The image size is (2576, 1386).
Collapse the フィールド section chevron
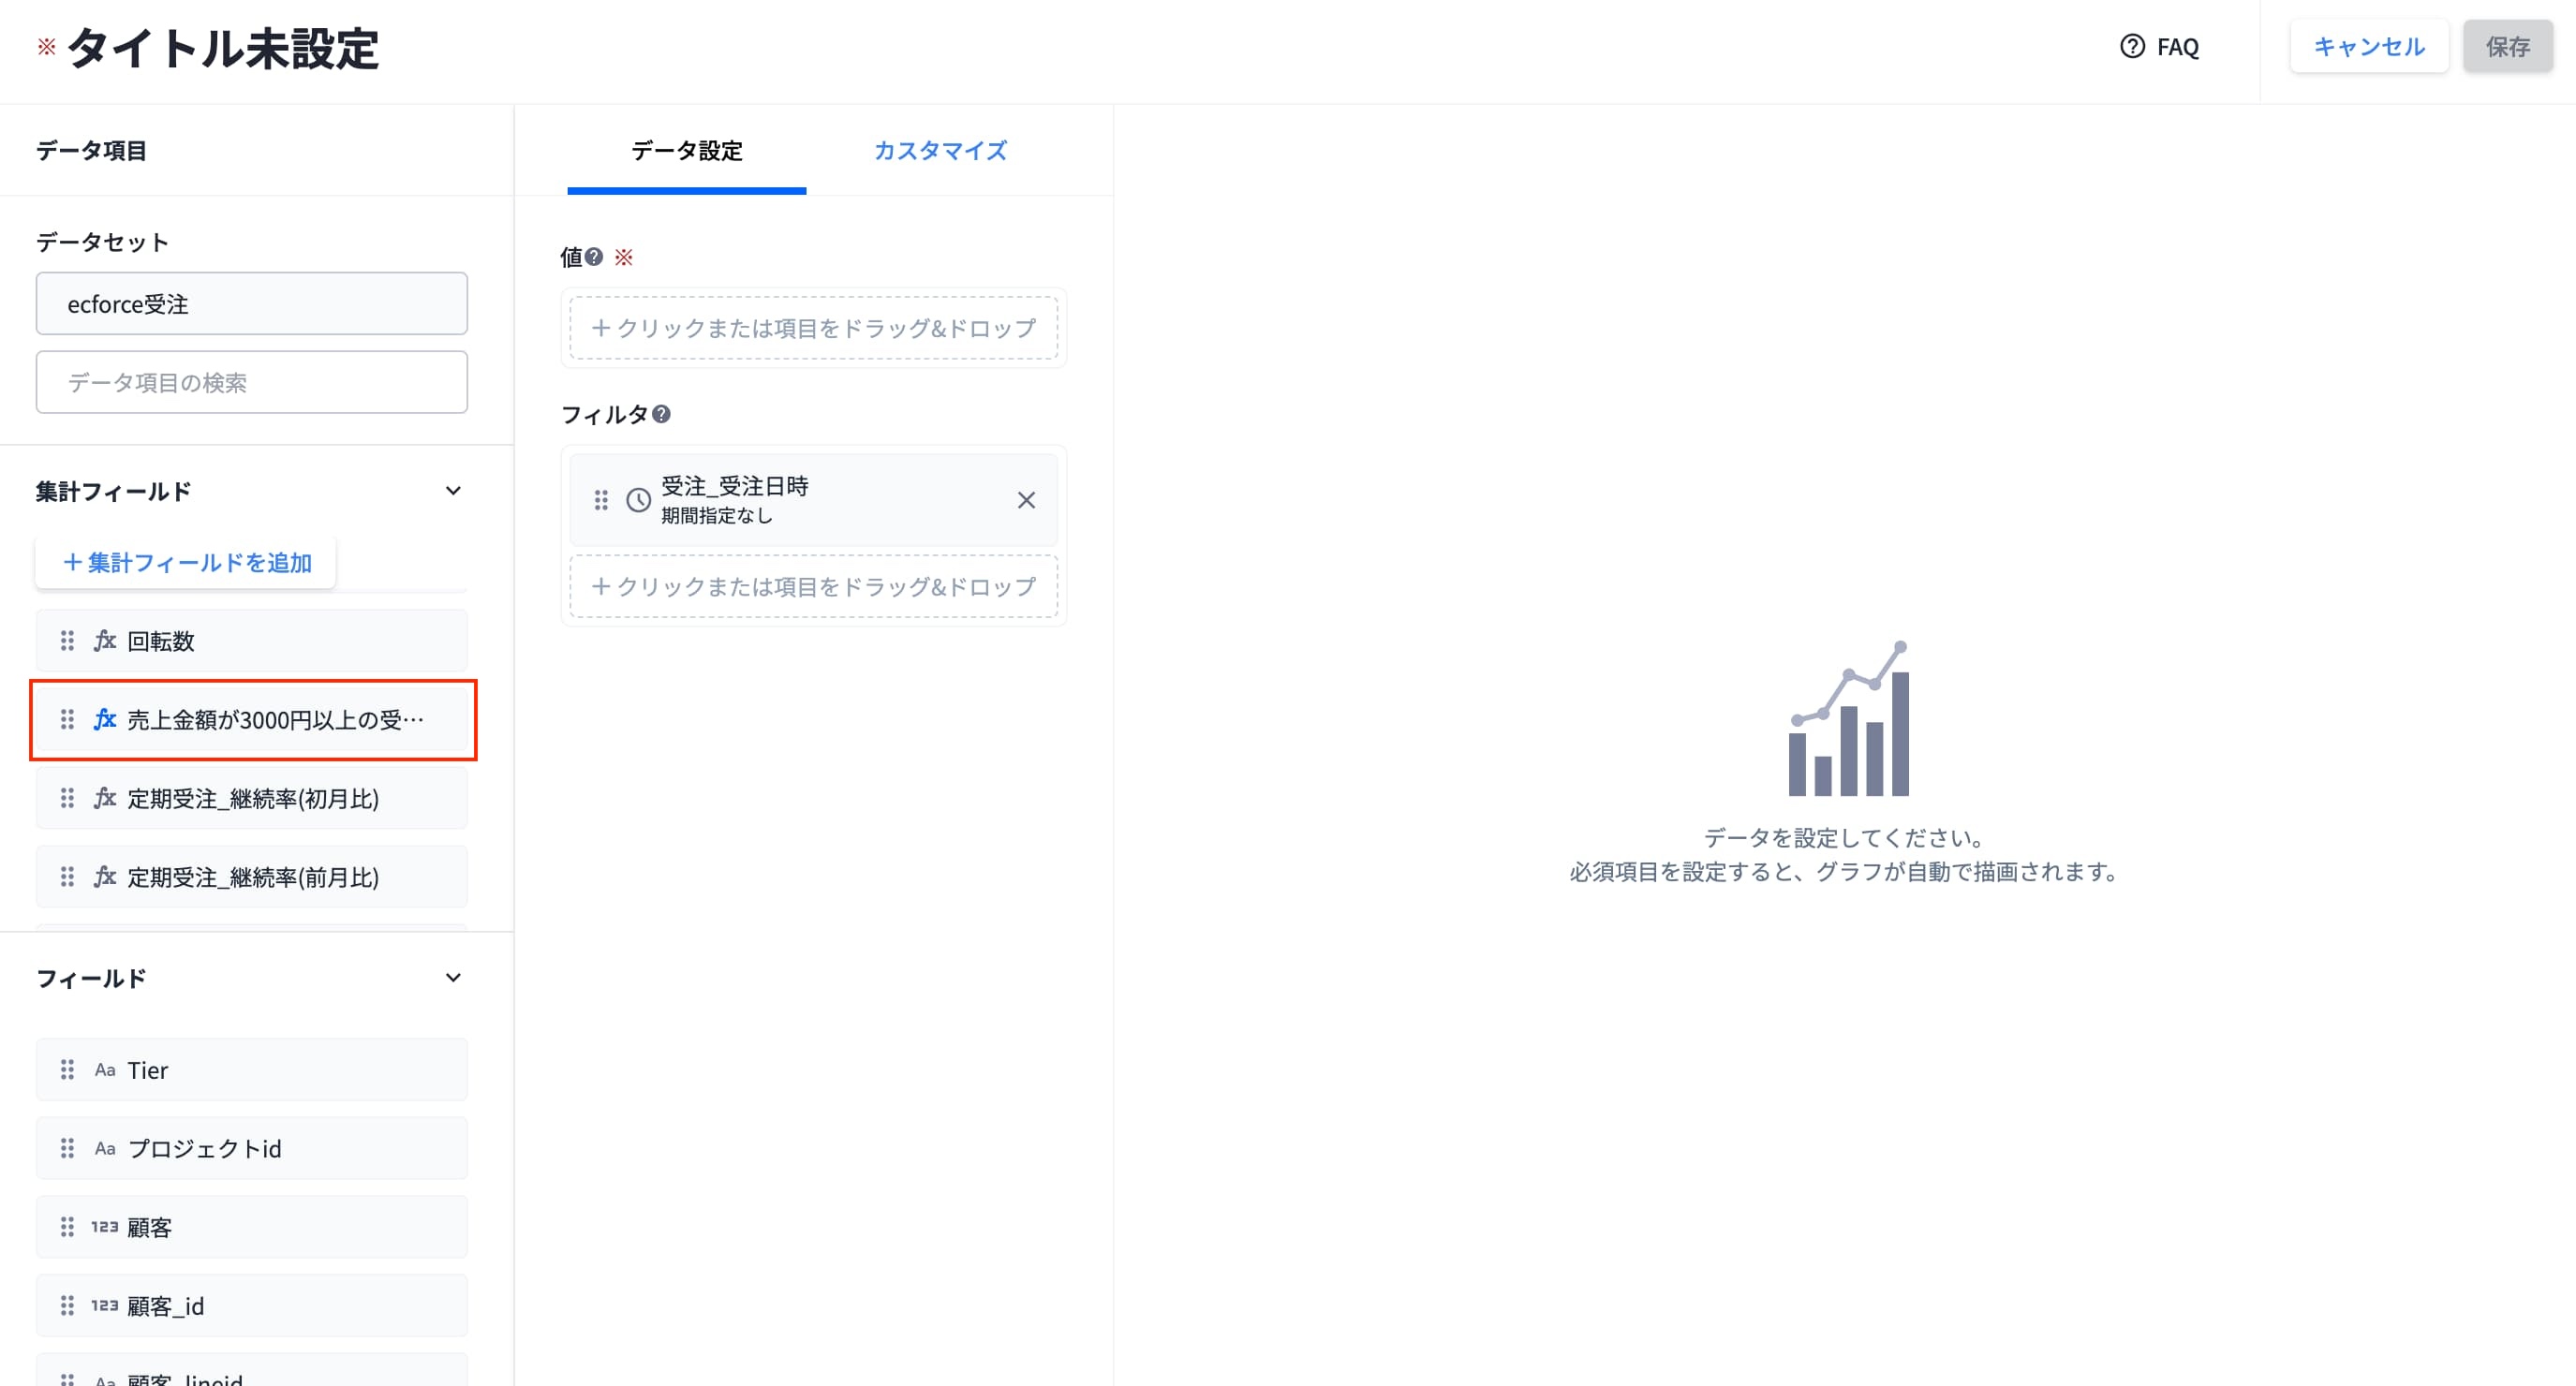pos(453,978)
